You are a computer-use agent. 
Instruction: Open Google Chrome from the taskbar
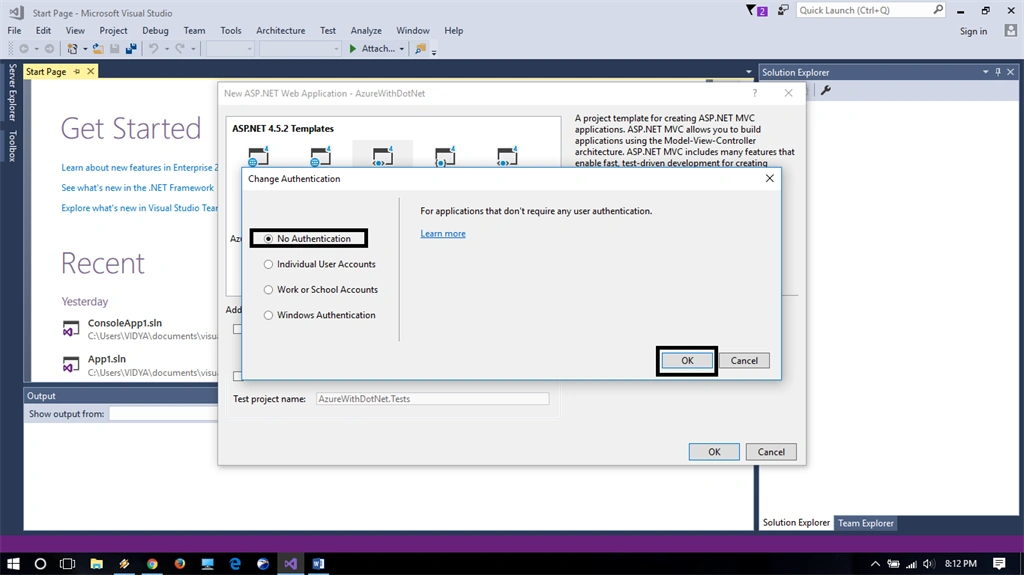click(152, 563)
